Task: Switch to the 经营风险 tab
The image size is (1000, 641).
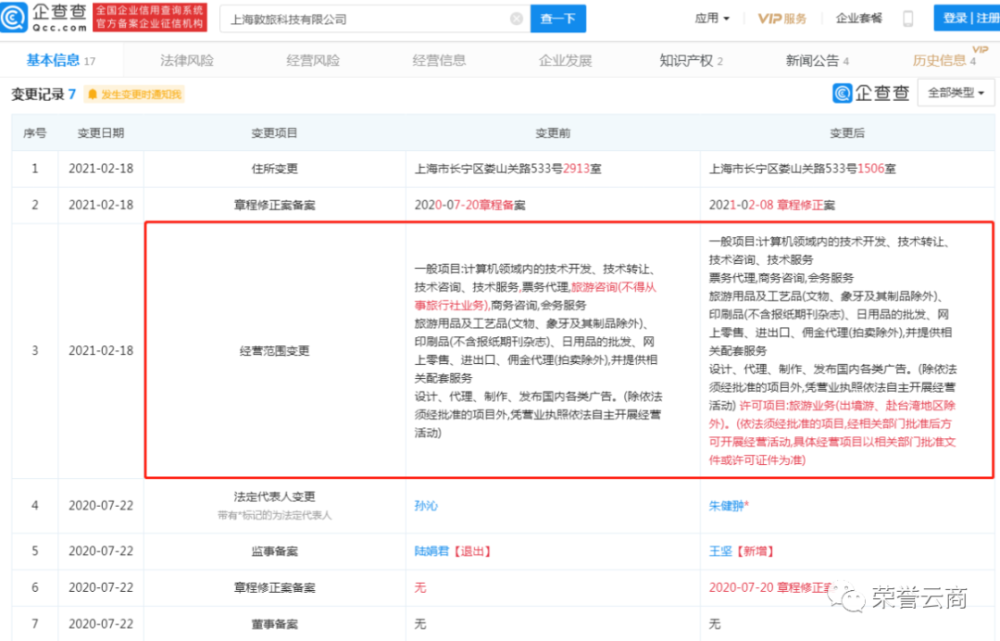Action: pos(312,61)
